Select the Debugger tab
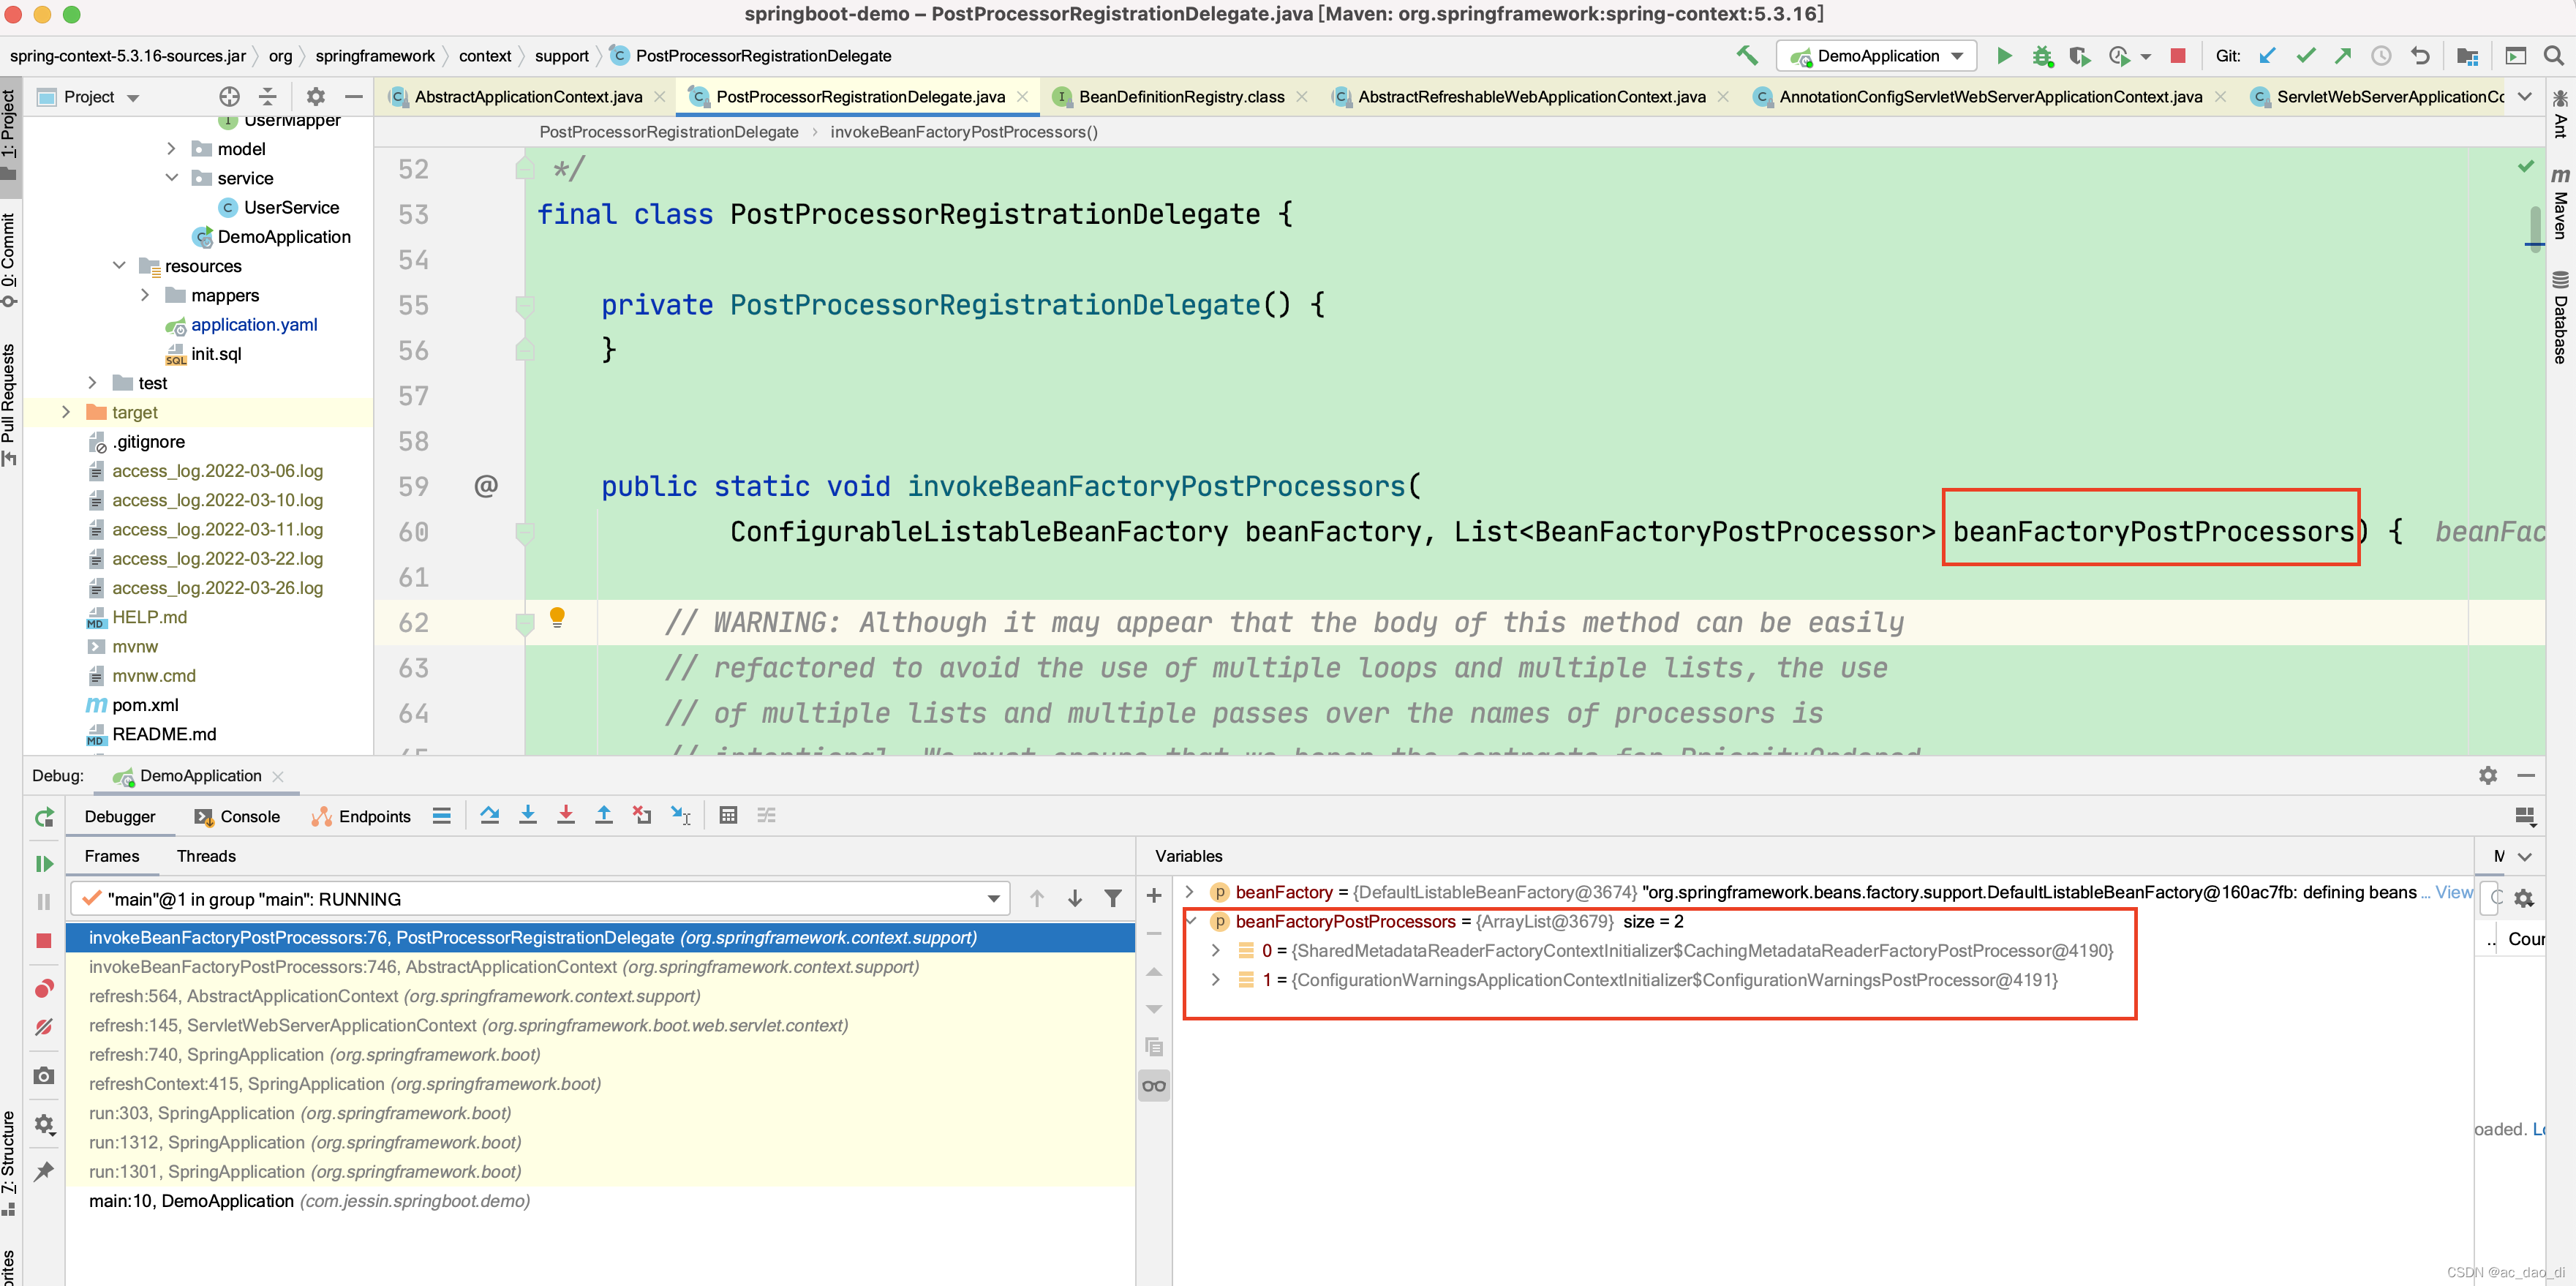This screenshot has width=2576, height=1286. tap(120, 817)
